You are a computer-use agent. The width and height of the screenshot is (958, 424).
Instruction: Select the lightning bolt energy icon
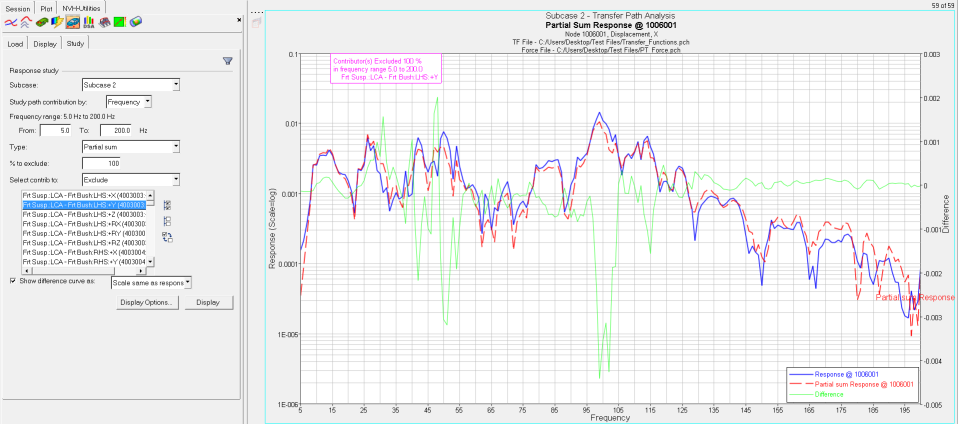pos(57,23)
